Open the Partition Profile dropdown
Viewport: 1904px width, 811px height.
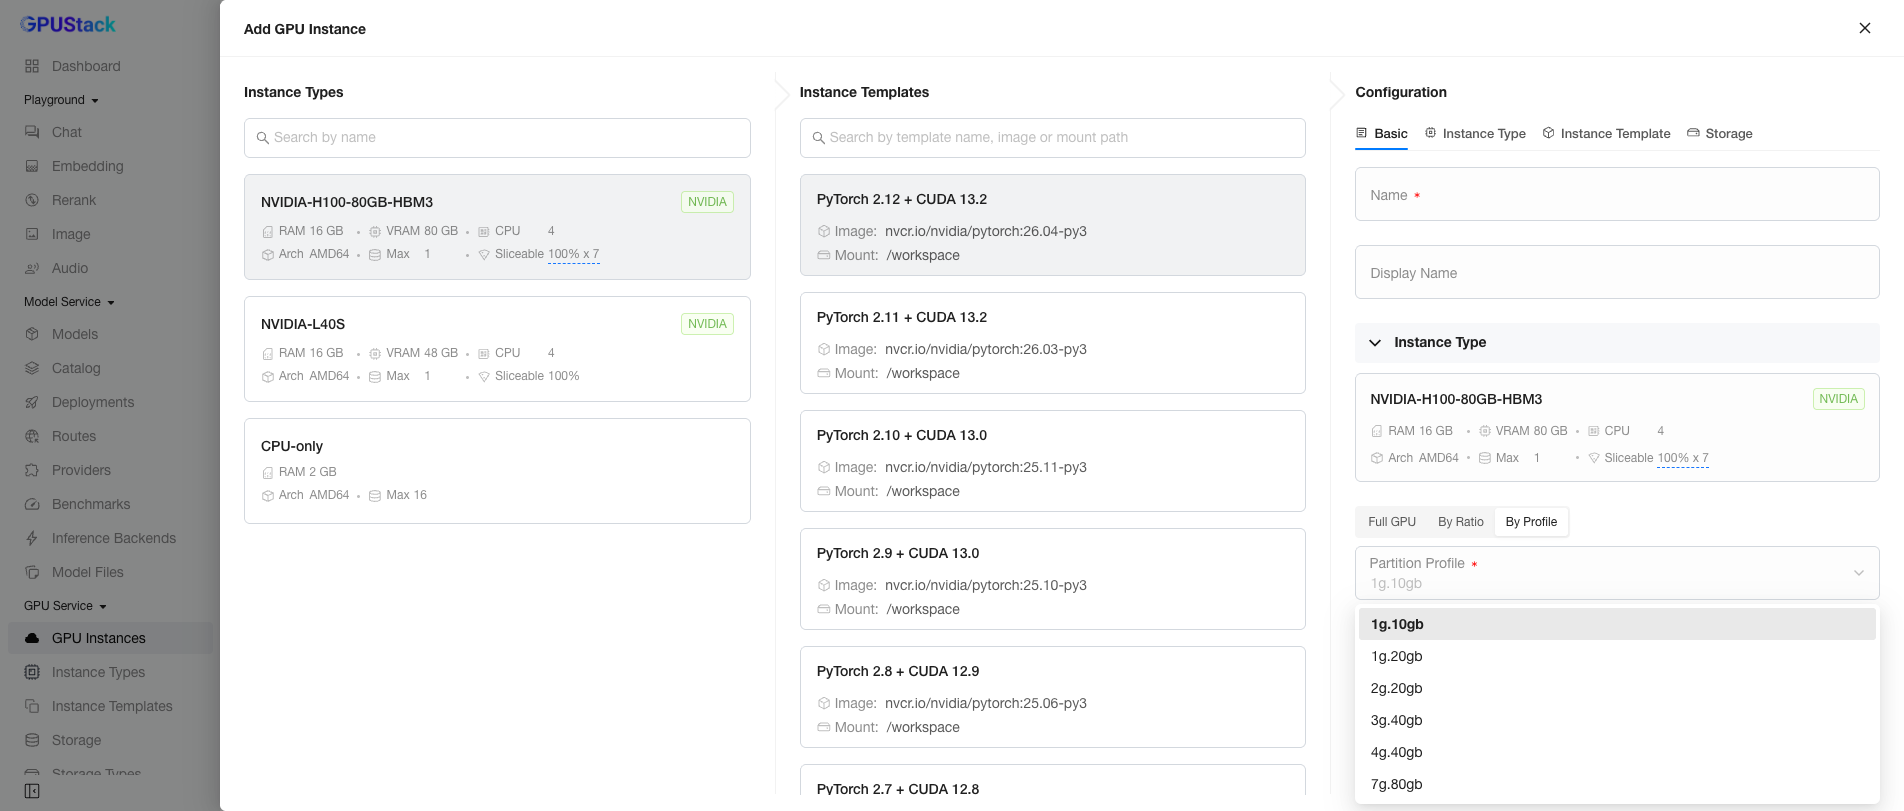pyautogui.click(x=1617, y=573)
